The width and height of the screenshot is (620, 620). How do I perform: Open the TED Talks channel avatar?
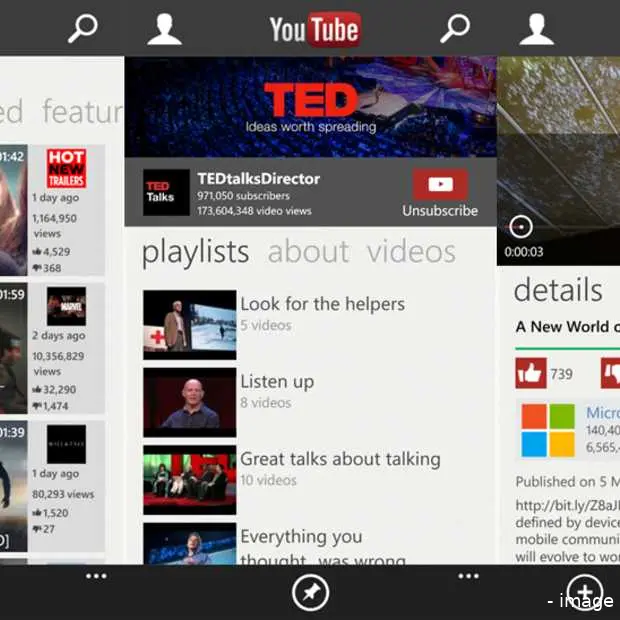[x=166, y=192]
